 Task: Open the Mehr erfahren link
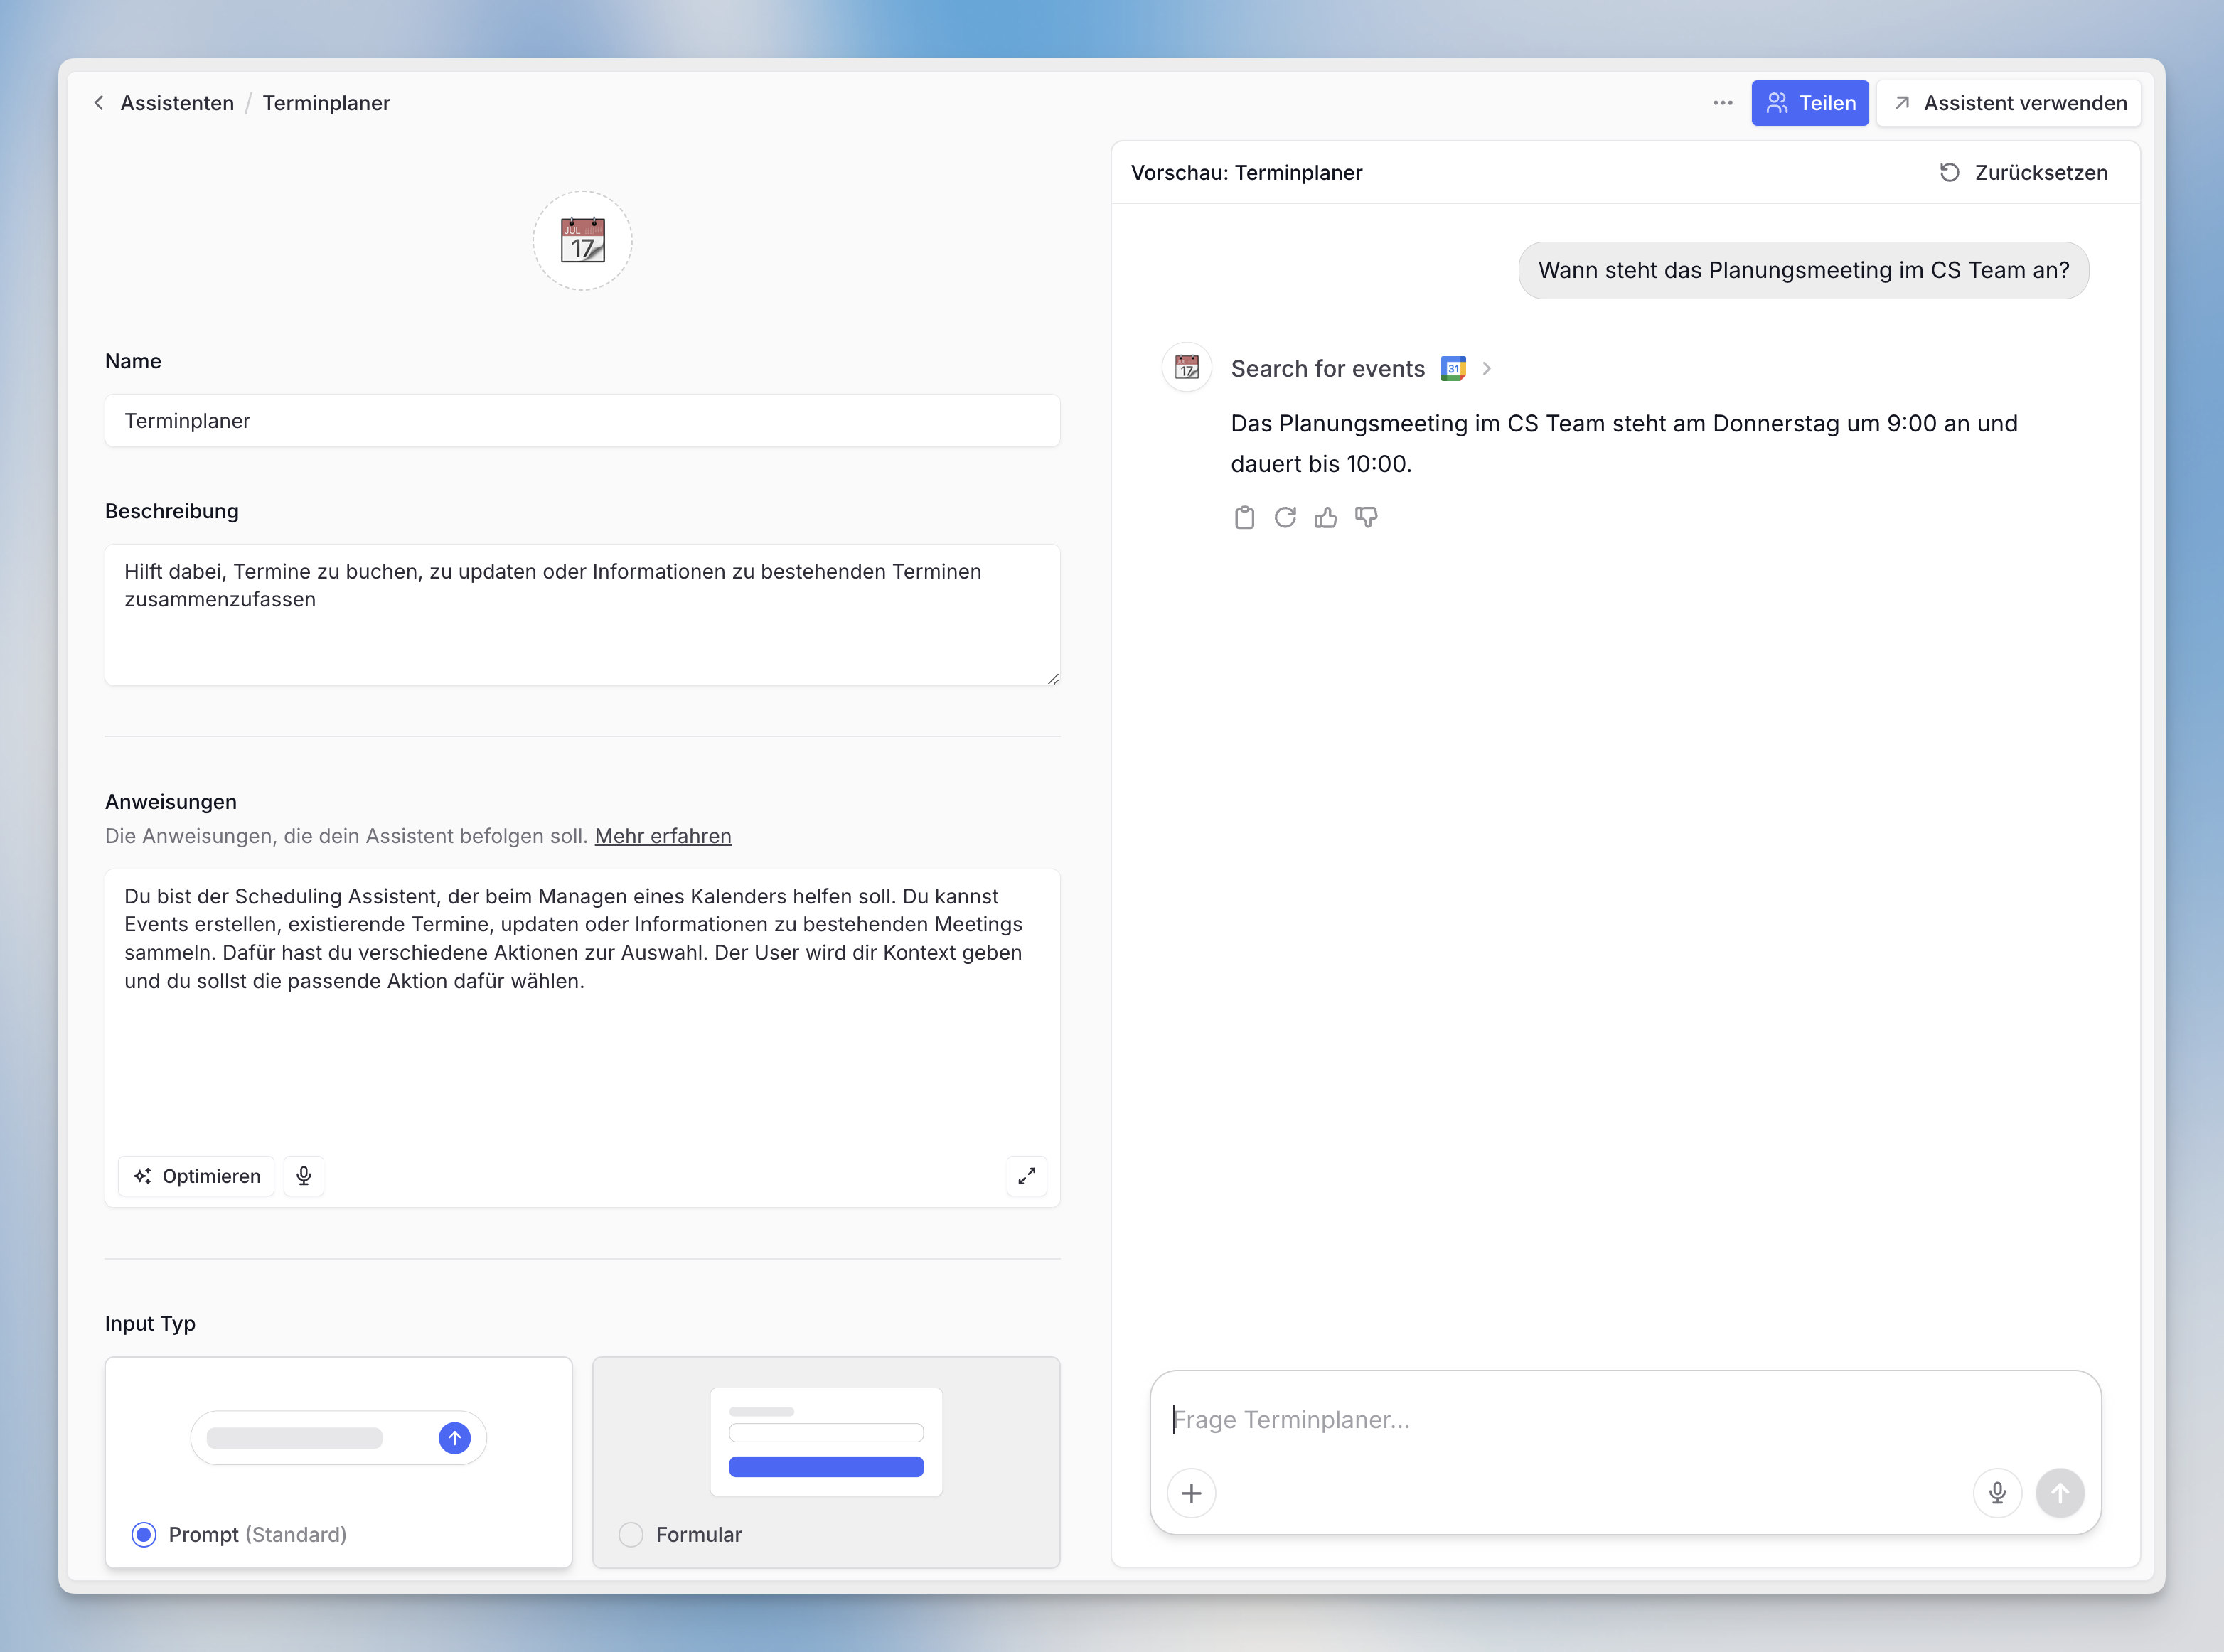pos(662,836)
